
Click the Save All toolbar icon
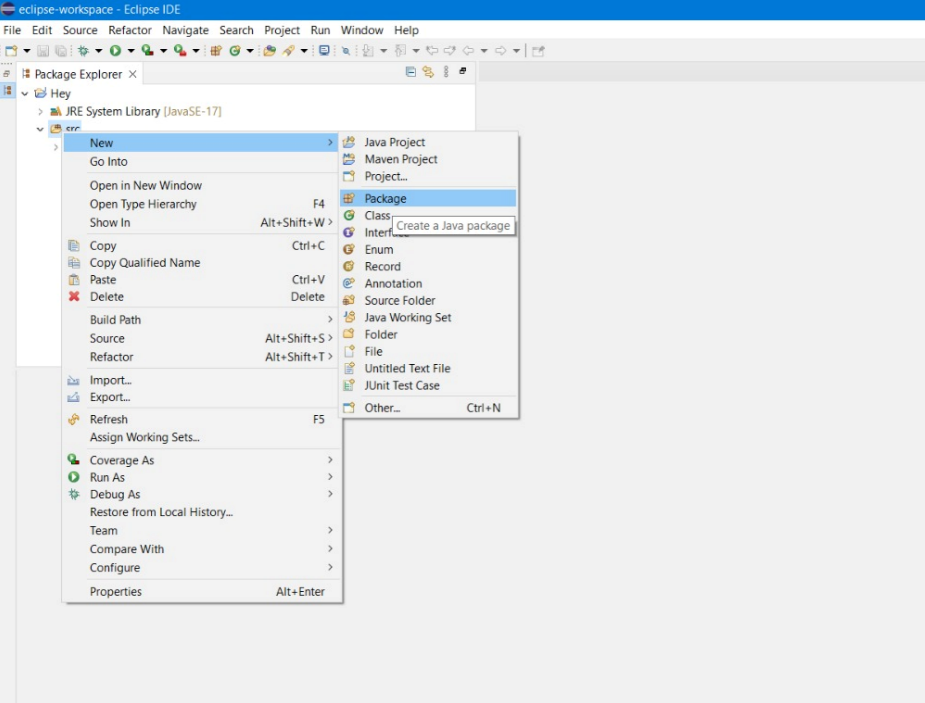tap(61, 51)
